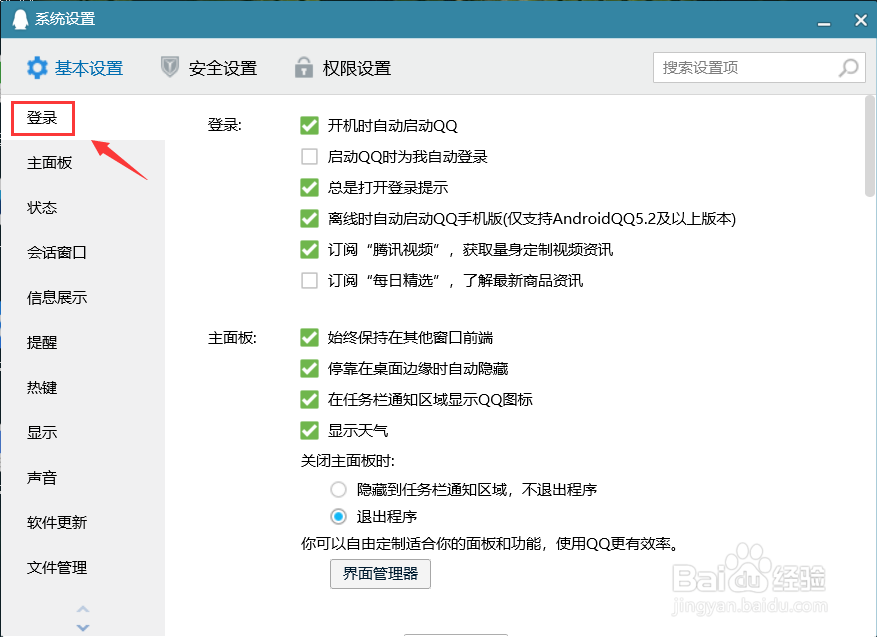Go to 软件更新 settings
Viewport: 877px width, 637px height.
(x=57, y=522)
